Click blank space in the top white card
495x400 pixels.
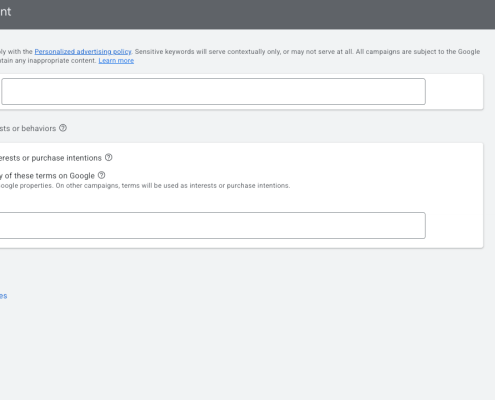[454, 92]
